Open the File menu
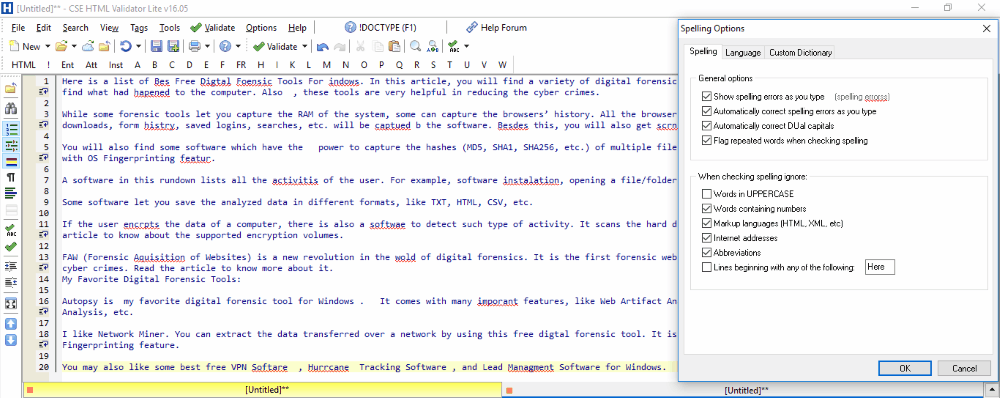 pos(18,28)
